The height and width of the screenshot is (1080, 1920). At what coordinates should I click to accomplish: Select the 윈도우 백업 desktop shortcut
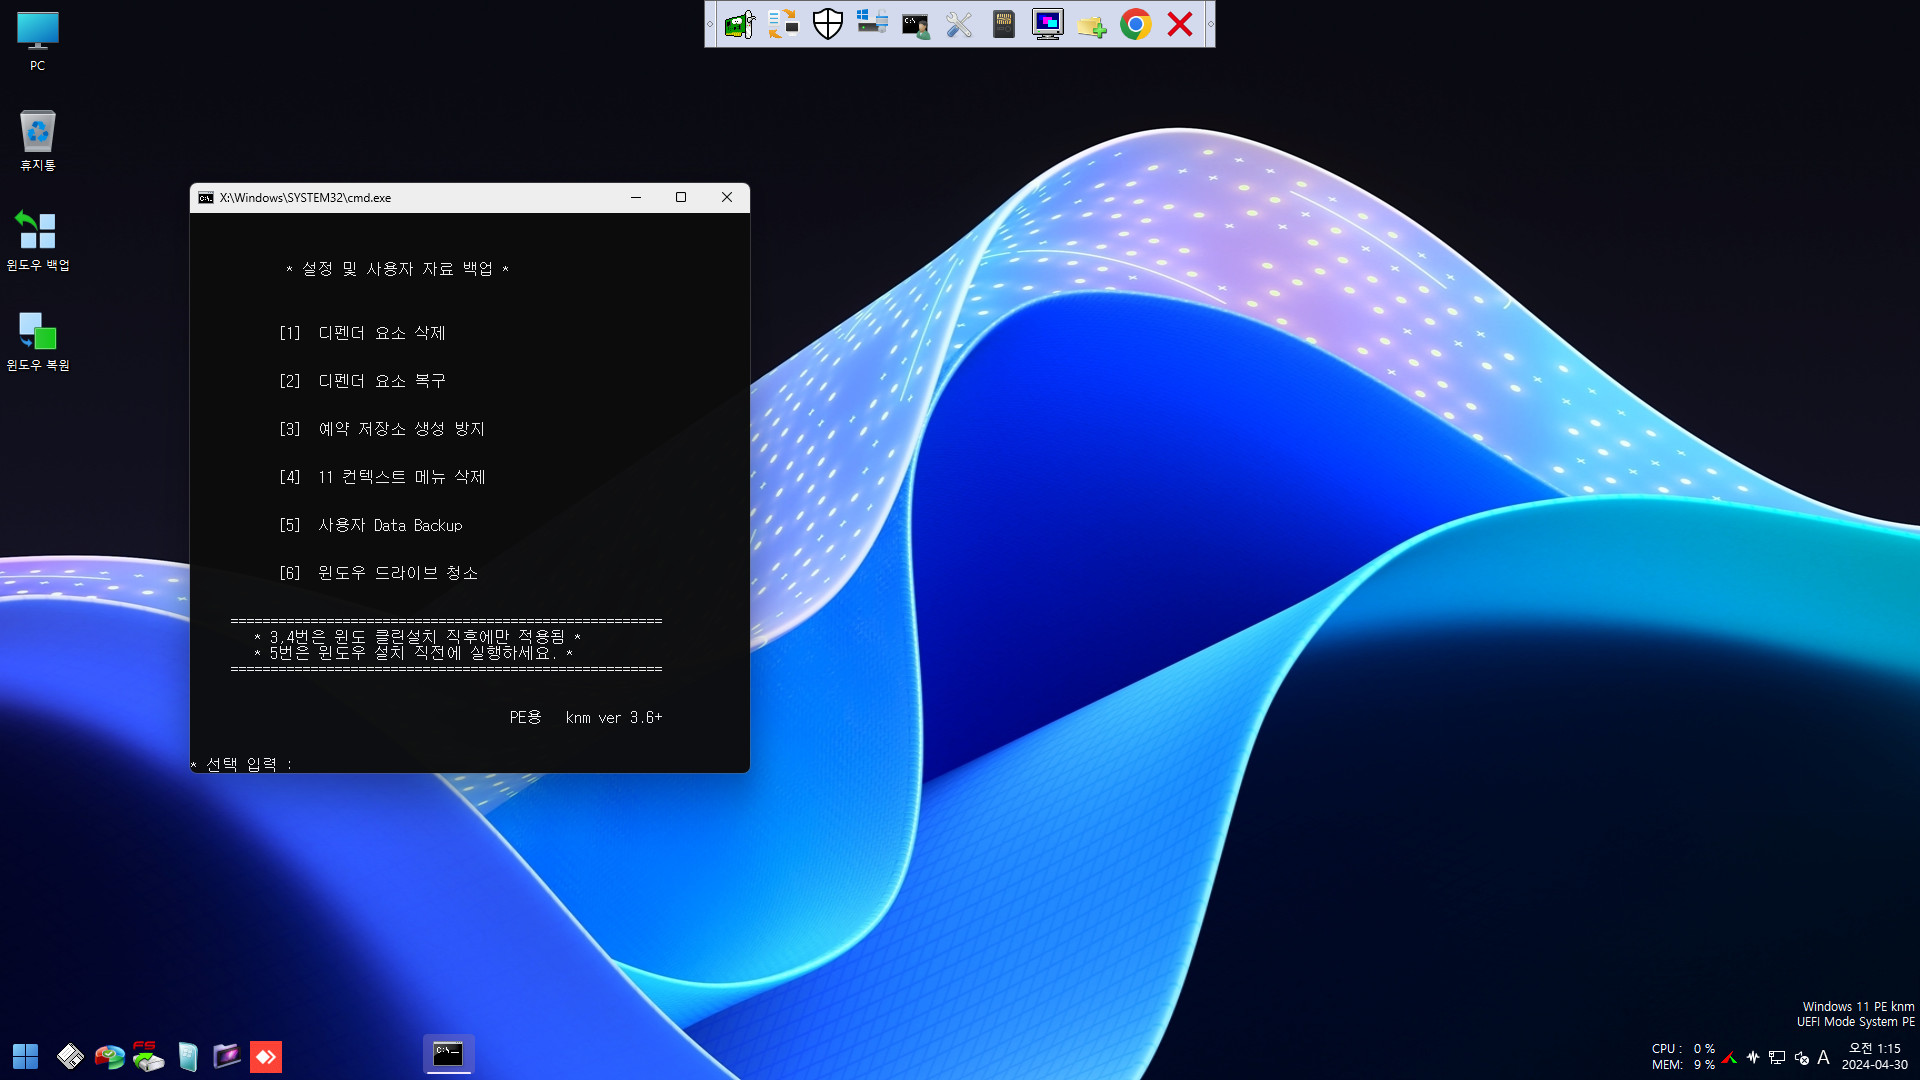(37, 241)
